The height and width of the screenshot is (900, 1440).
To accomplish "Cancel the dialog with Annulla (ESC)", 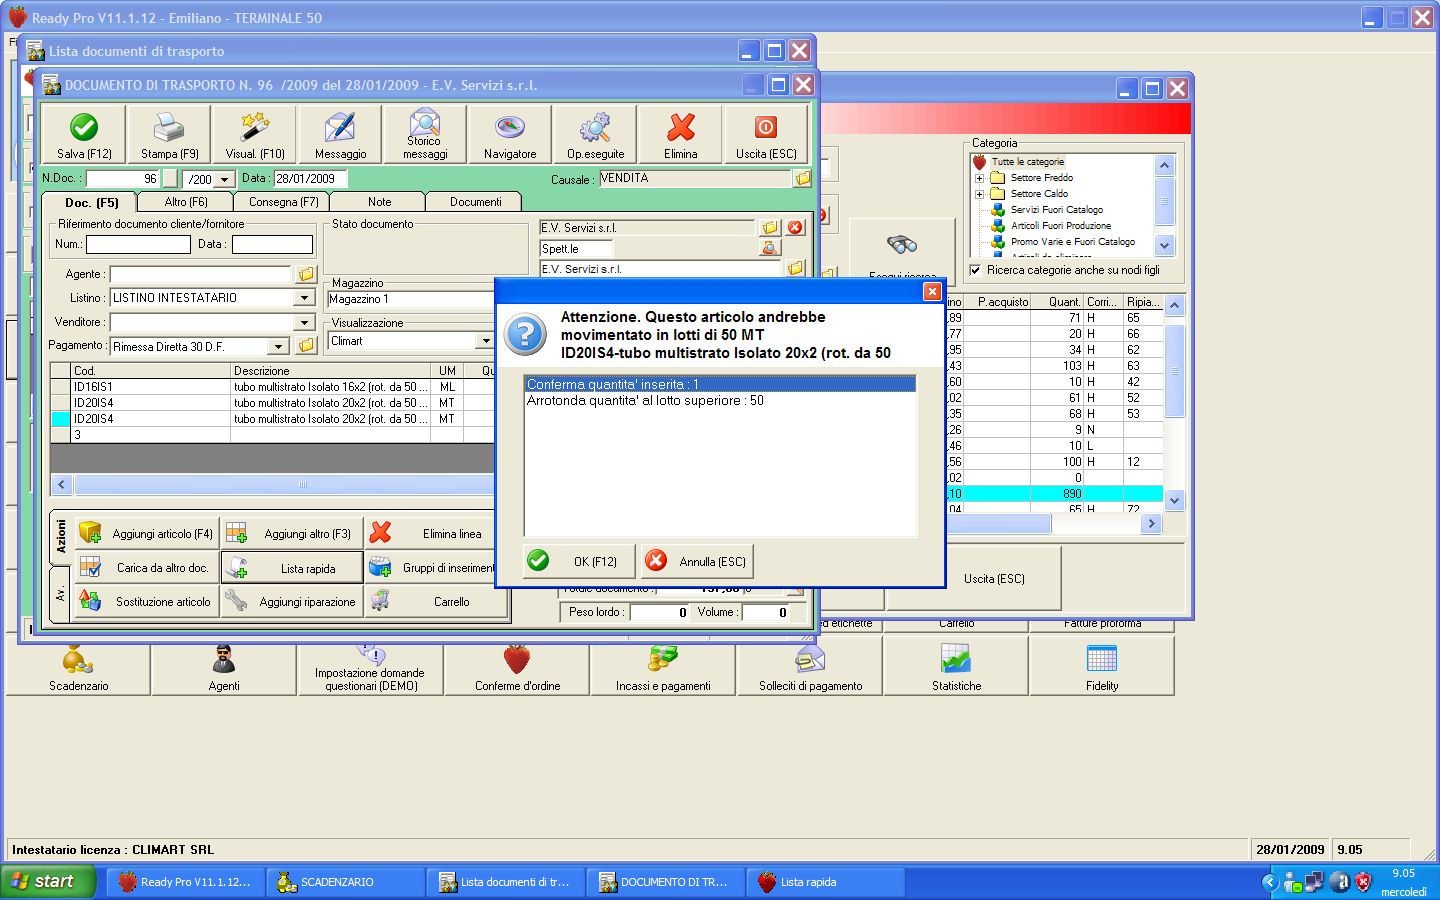I will click(x=697, y=561).
